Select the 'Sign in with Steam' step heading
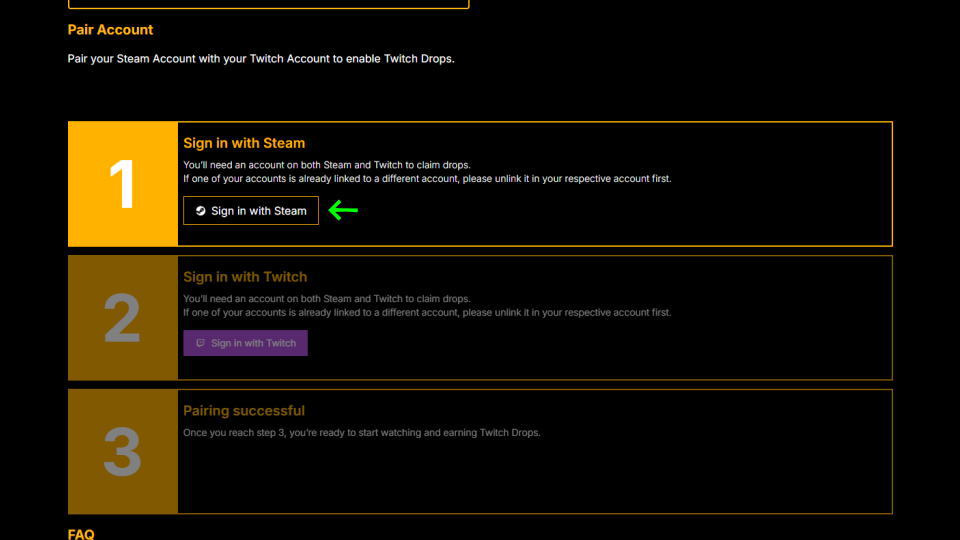The width and height of the screenshot is (960, 540). 244,143
